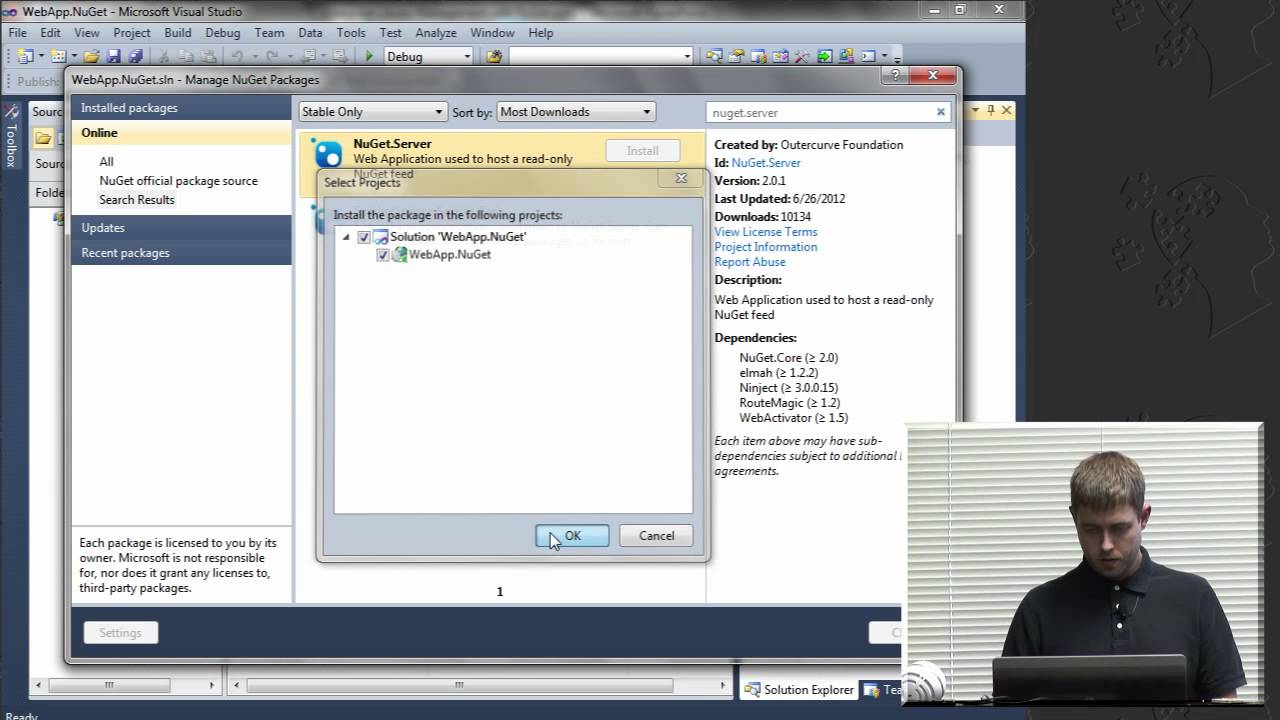The width and height of the screenshot is (1280, 720).
Task: Open the find combo box dropdown
Action: 687,56
